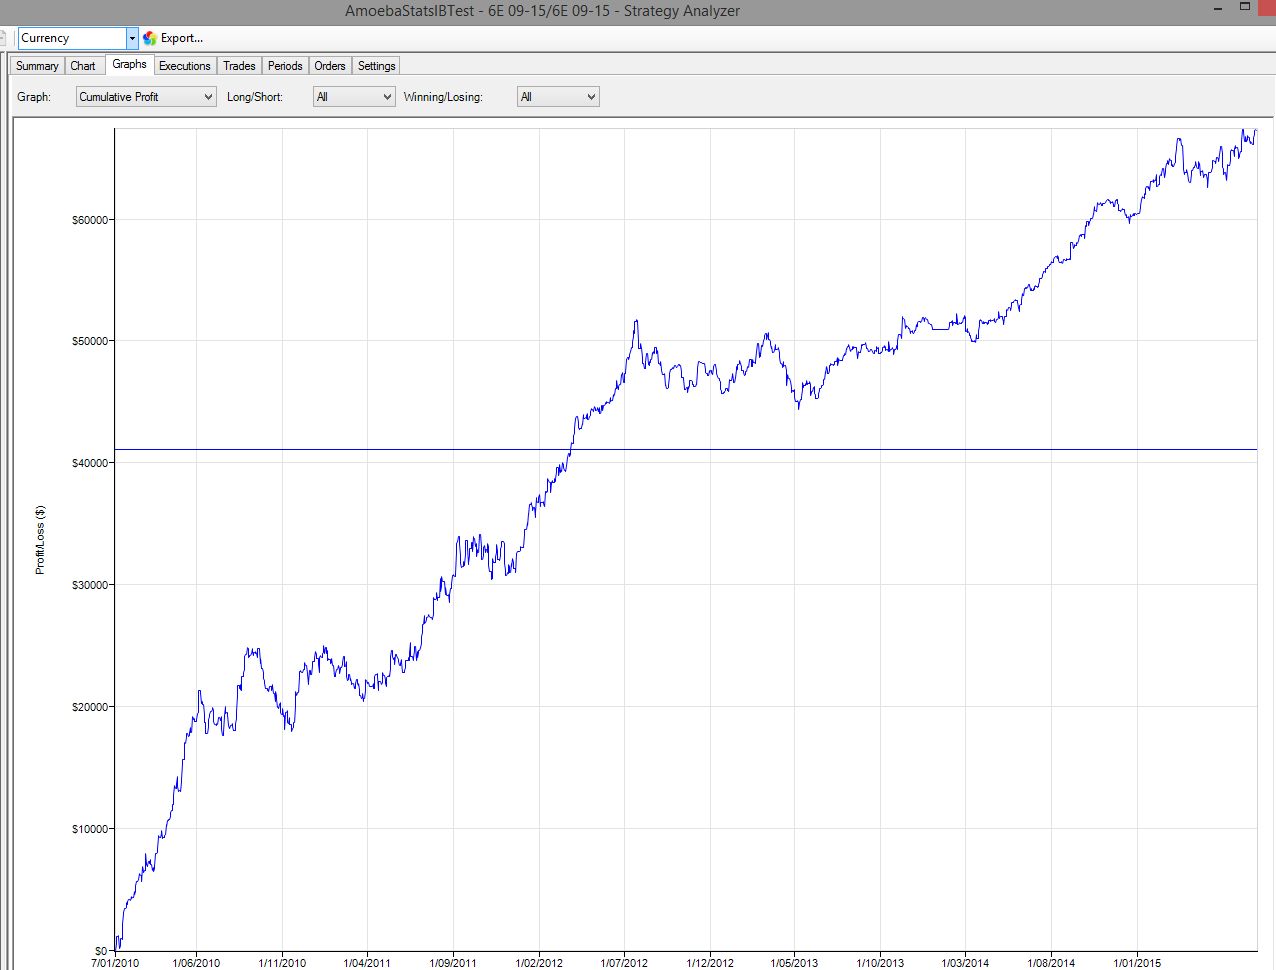Click the 1/04/2011 date label
Image resolution: width=1276 pixels, height=970 pixels.
367,963
